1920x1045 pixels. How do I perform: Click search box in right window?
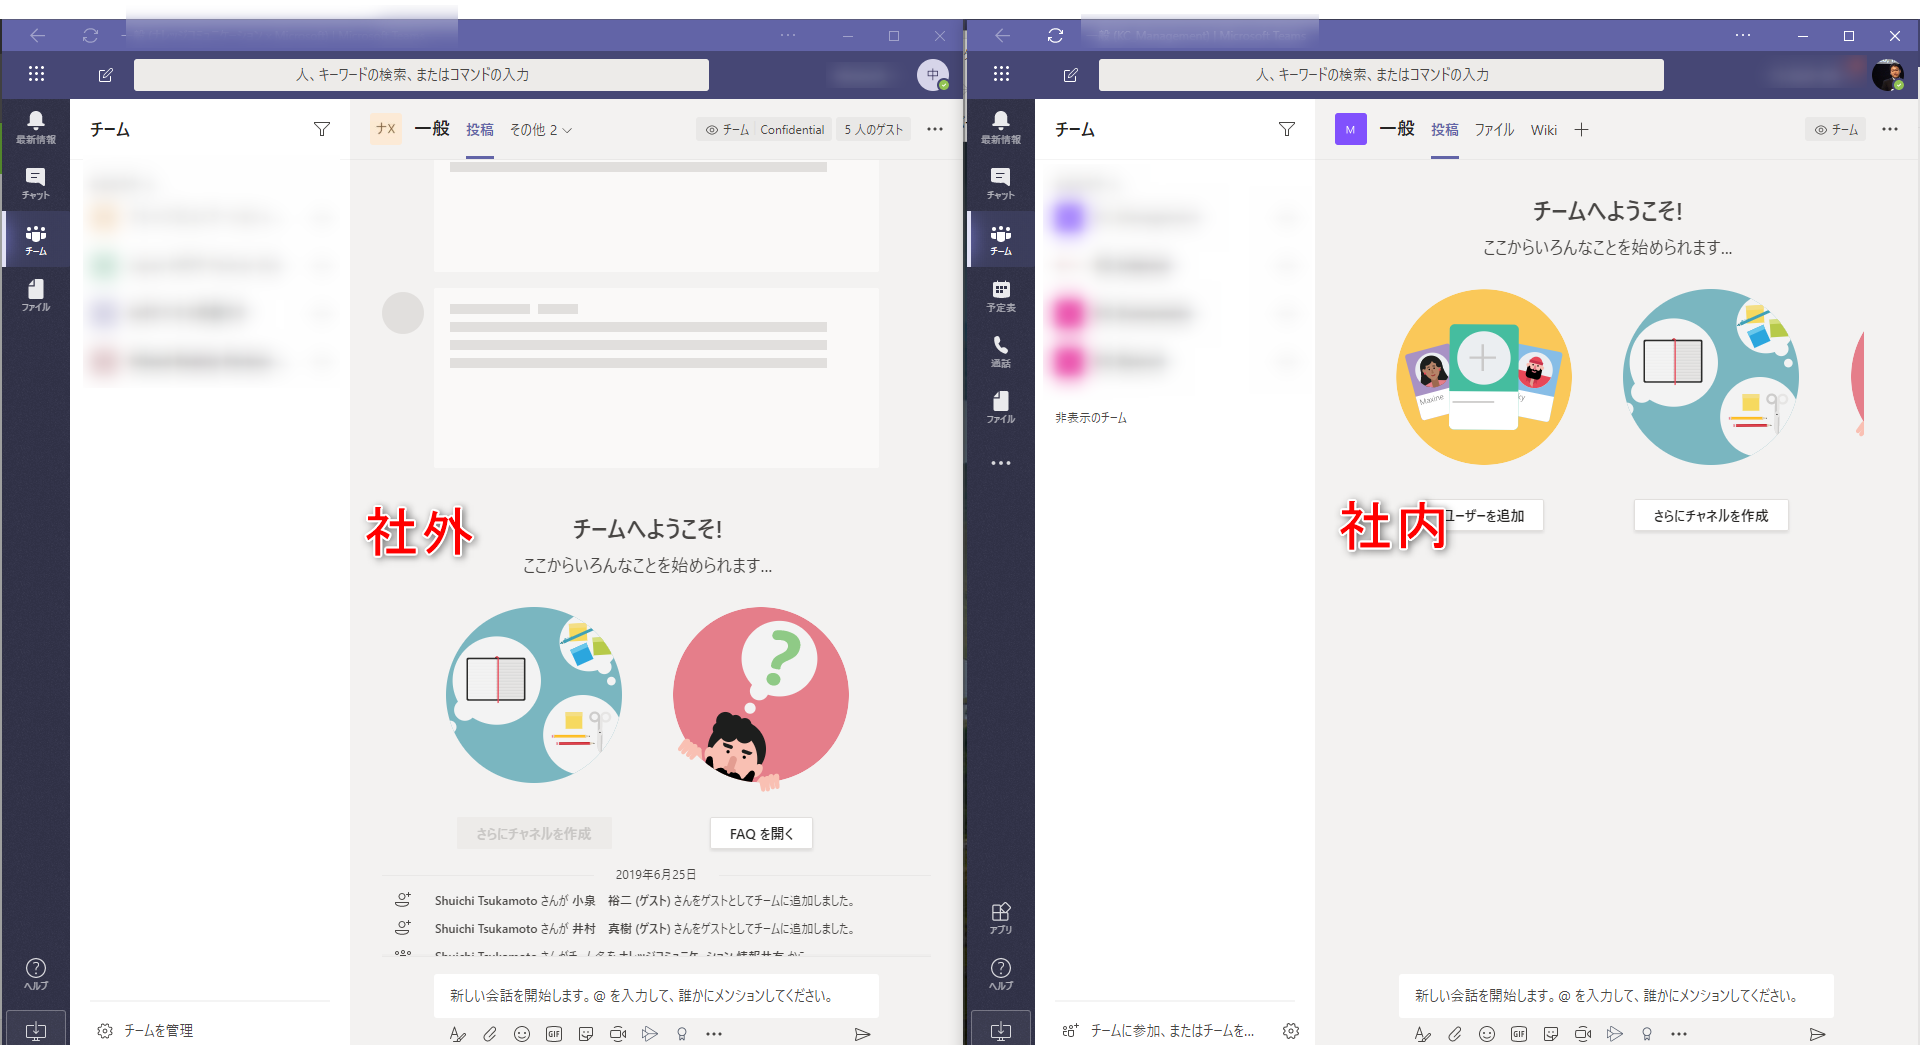coord(1381,75)
